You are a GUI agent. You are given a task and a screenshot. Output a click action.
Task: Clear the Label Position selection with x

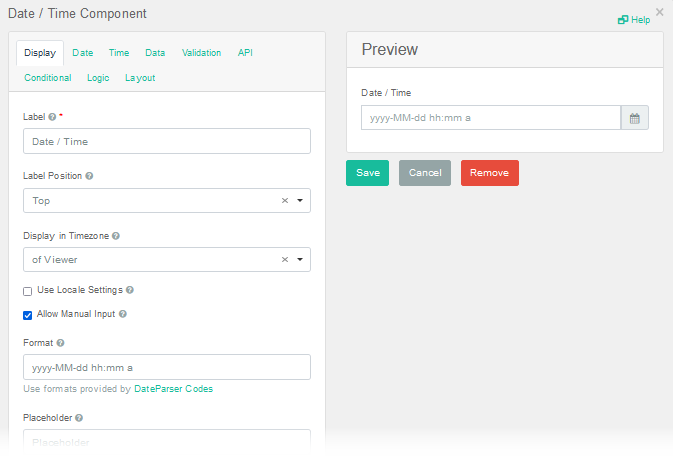pos(284,201)
